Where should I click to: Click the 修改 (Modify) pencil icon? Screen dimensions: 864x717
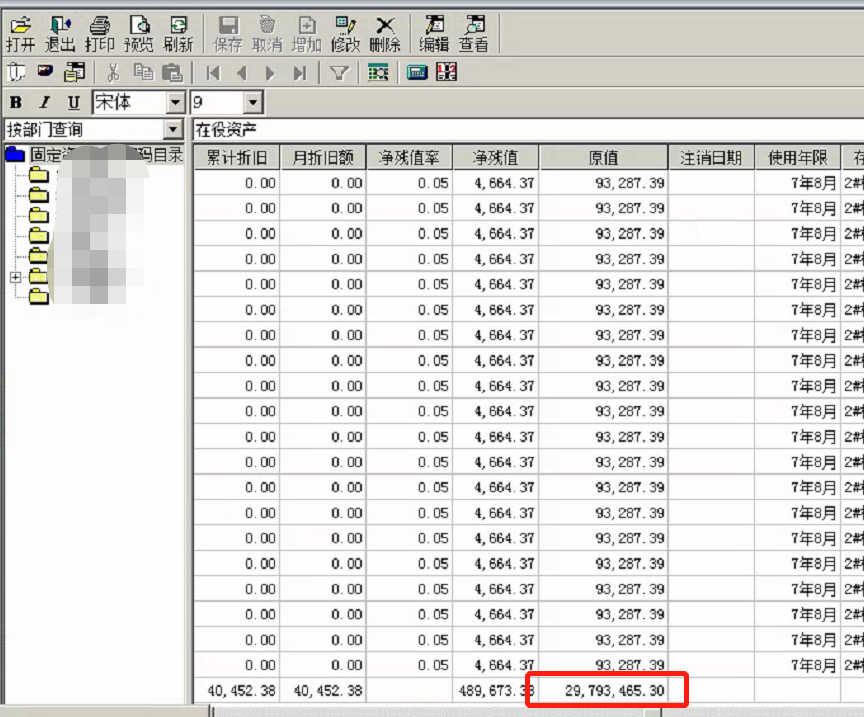tap(345, 34)
